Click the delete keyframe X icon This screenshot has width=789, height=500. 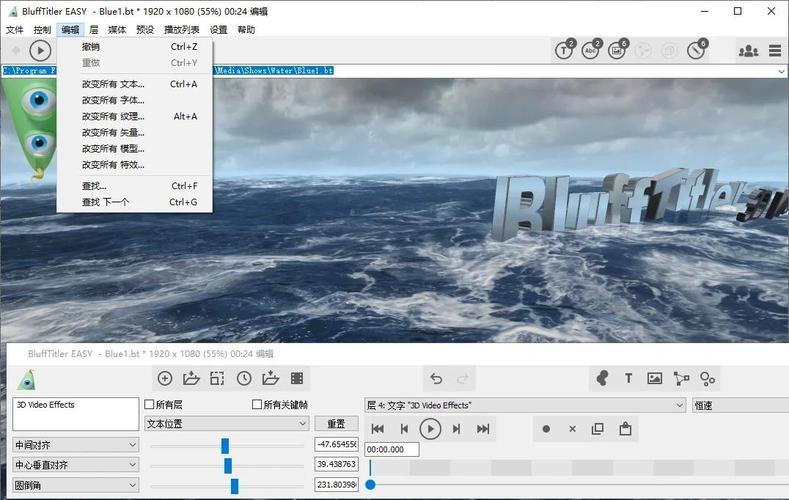(572, 429)
